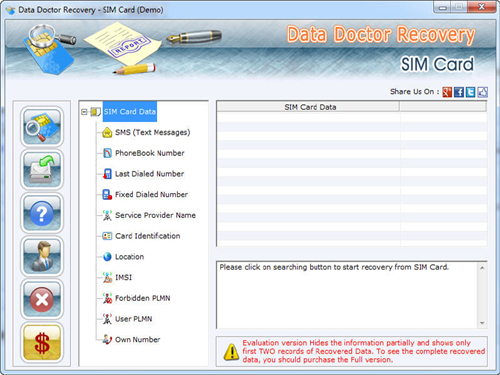Viewport: 500px width, 375px height.
Task: Click the message box scrollbar down arrow
Action: coord(482,323)
